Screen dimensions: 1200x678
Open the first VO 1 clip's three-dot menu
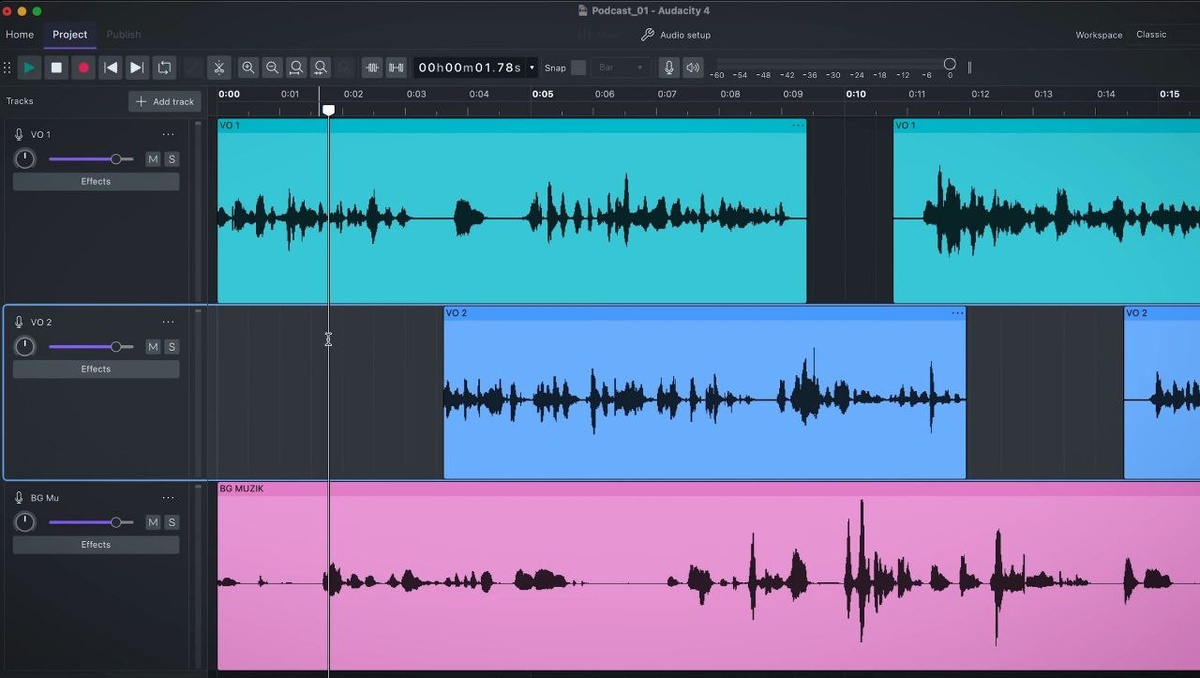pyautogui.click(x=797, y=125)
